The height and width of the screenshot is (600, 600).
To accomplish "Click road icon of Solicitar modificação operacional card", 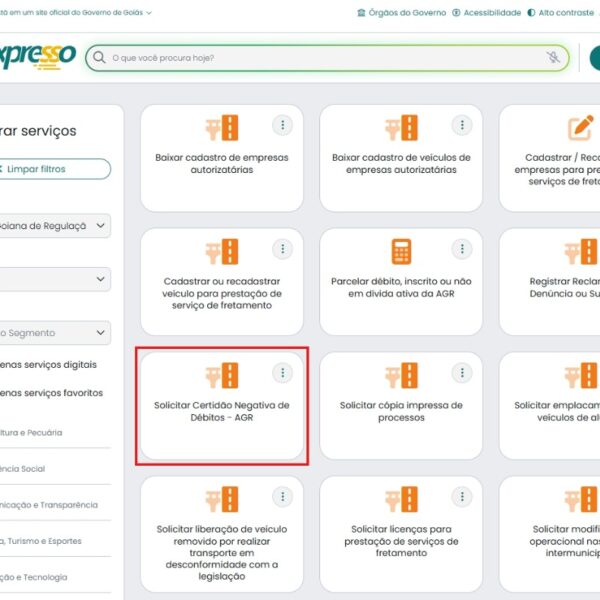I will click(581, 499).
